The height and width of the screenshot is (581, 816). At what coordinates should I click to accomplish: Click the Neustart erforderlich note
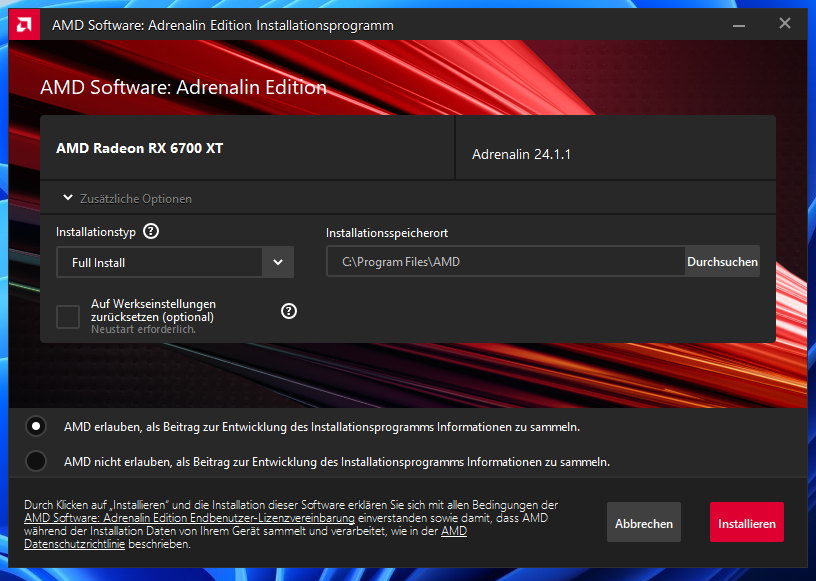(x=144, y=330)
